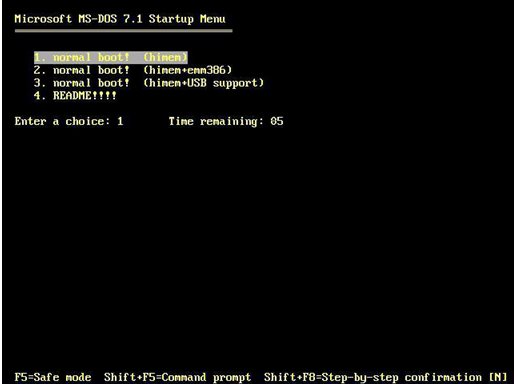Choose option 3 himem+USB support boot

149,83
